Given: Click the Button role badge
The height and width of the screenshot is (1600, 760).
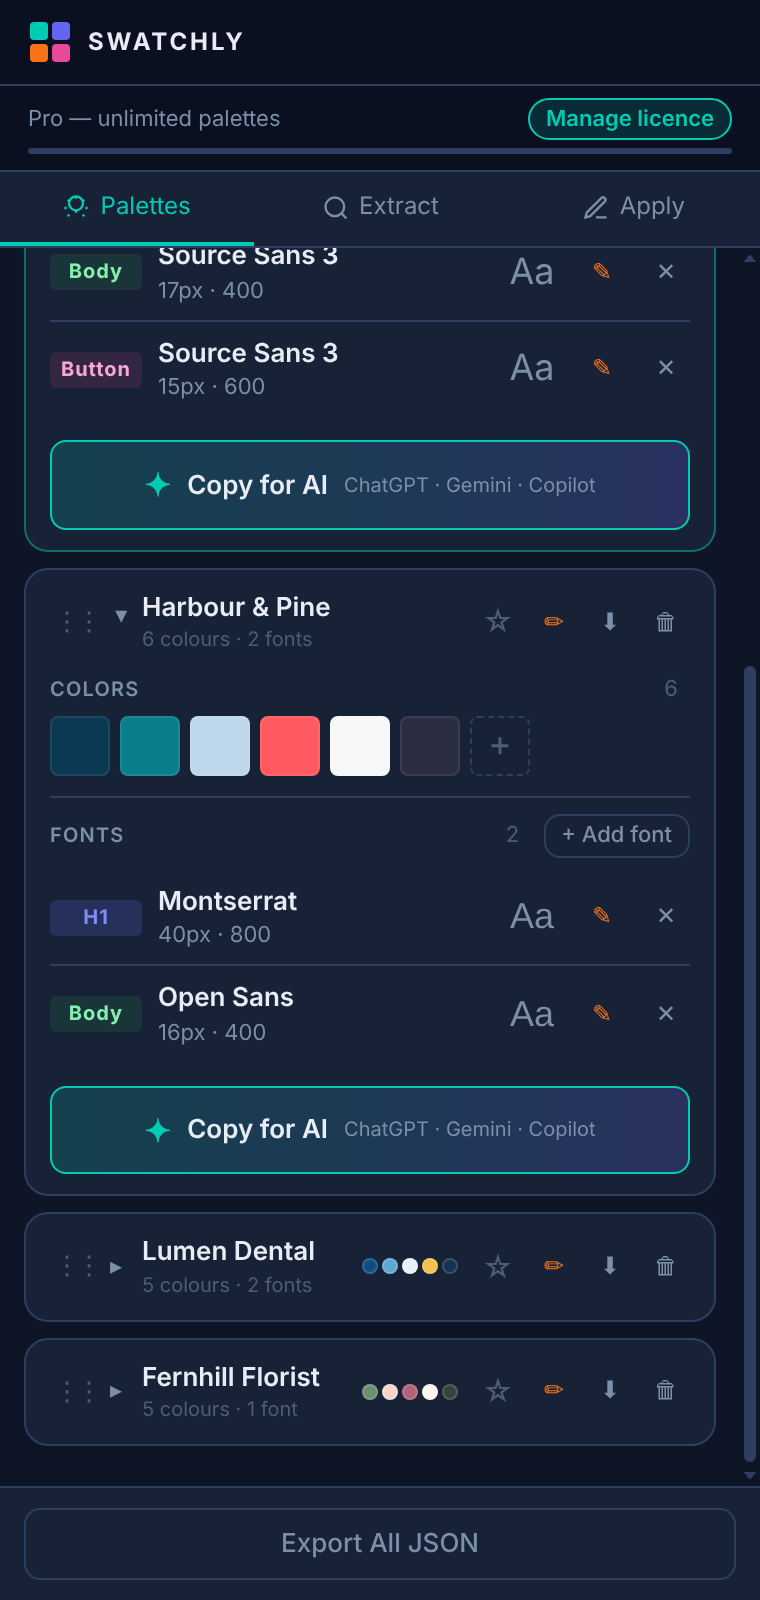Looking at the screenshot, I should coord(96,369).
